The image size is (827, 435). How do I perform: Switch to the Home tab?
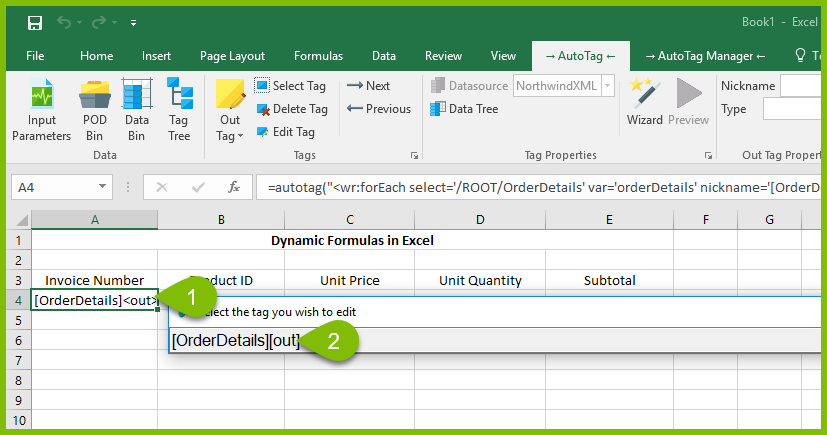point(97,56)
